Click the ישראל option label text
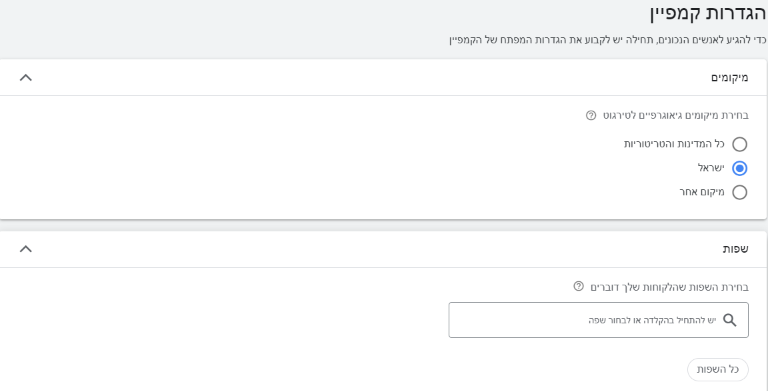768x391 pixels. tap(711, 168)
